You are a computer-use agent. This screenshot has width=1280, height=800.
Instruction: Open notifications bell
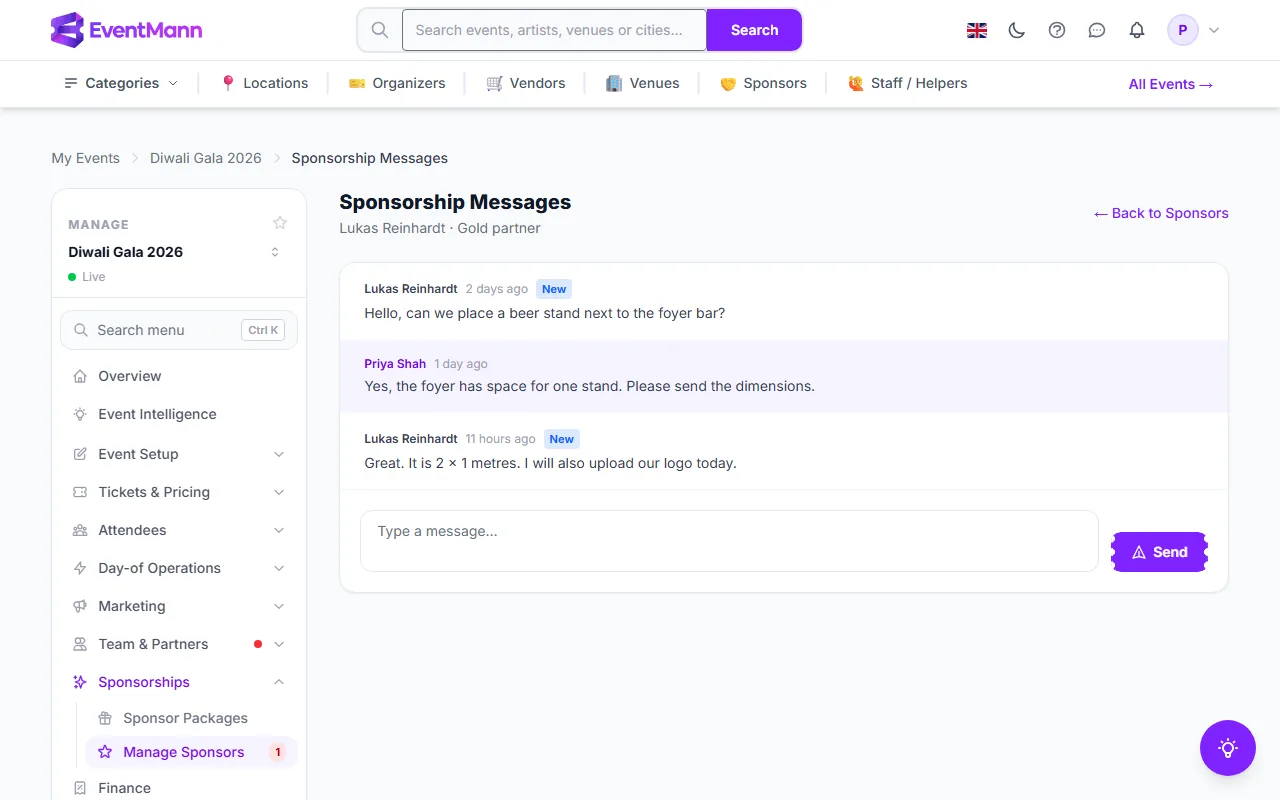1137,30
